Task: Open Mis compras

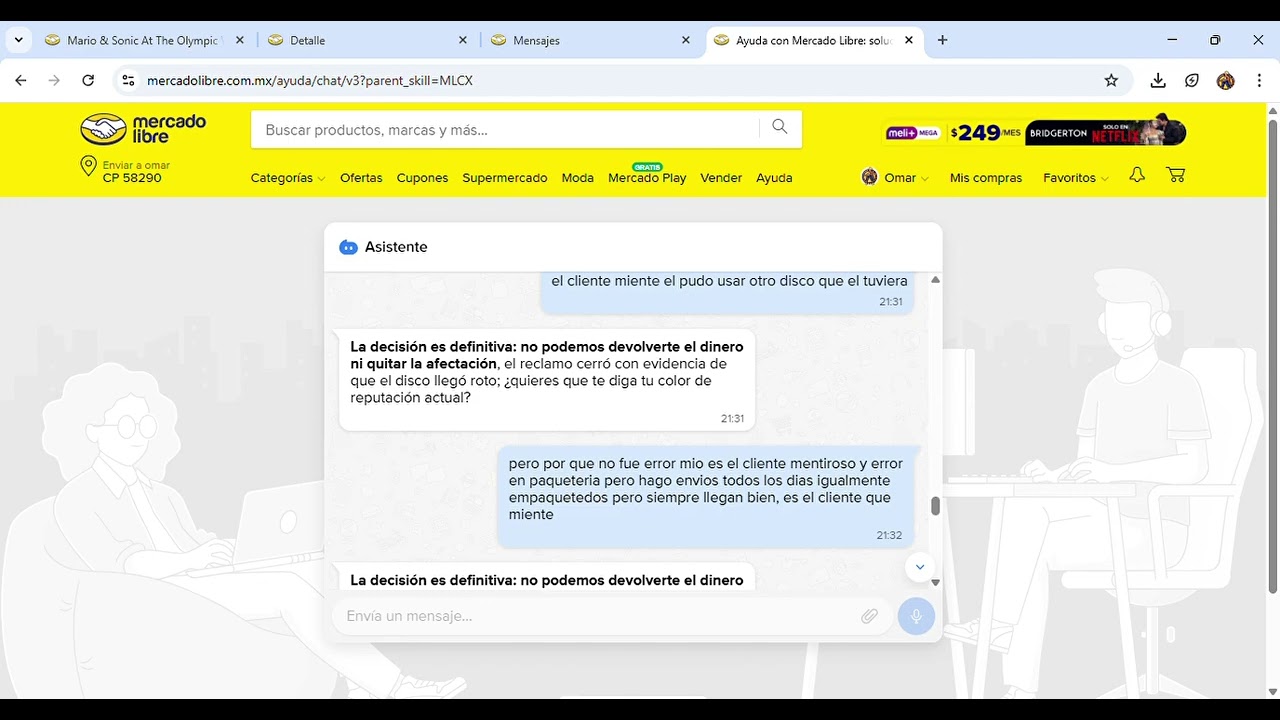Action: pyautogui.click(x=986, y=177)
